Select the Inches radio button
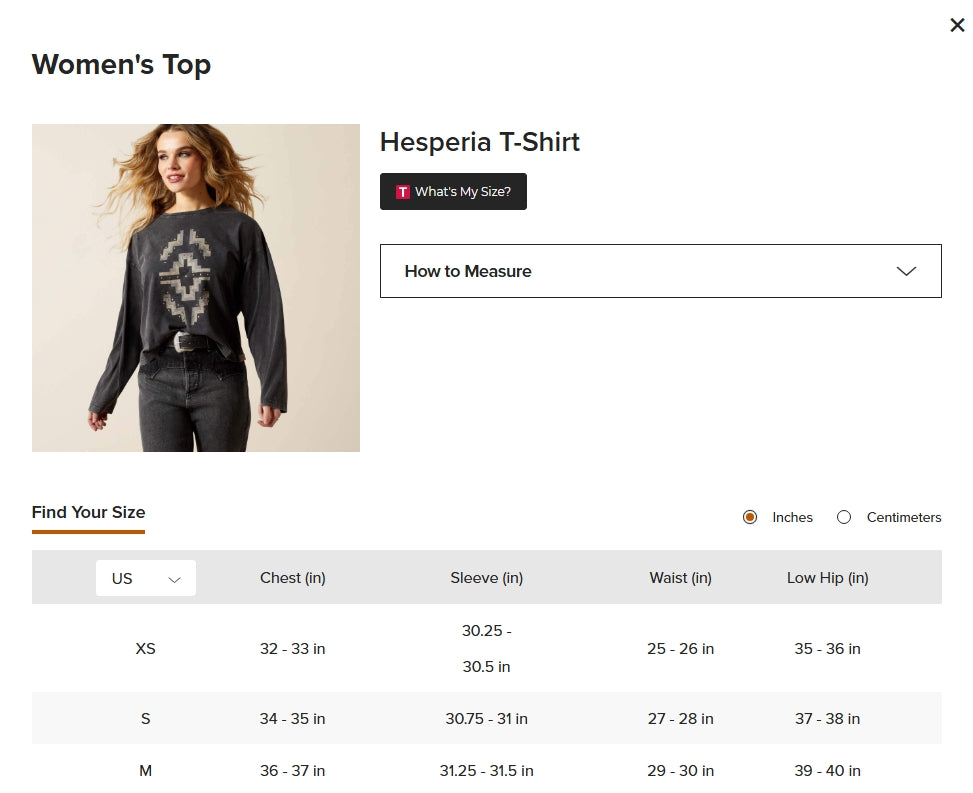This screenshot has height=793, width=973. pyautogui.click(x=750, y=517)
